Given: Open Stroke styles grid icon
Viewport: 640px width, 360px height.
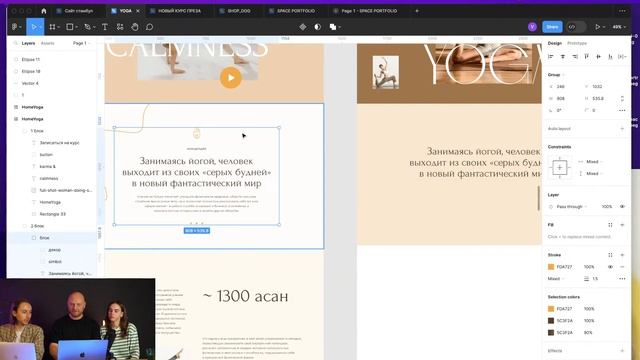Looking at the screenshot, I should [x=610, y=255].
